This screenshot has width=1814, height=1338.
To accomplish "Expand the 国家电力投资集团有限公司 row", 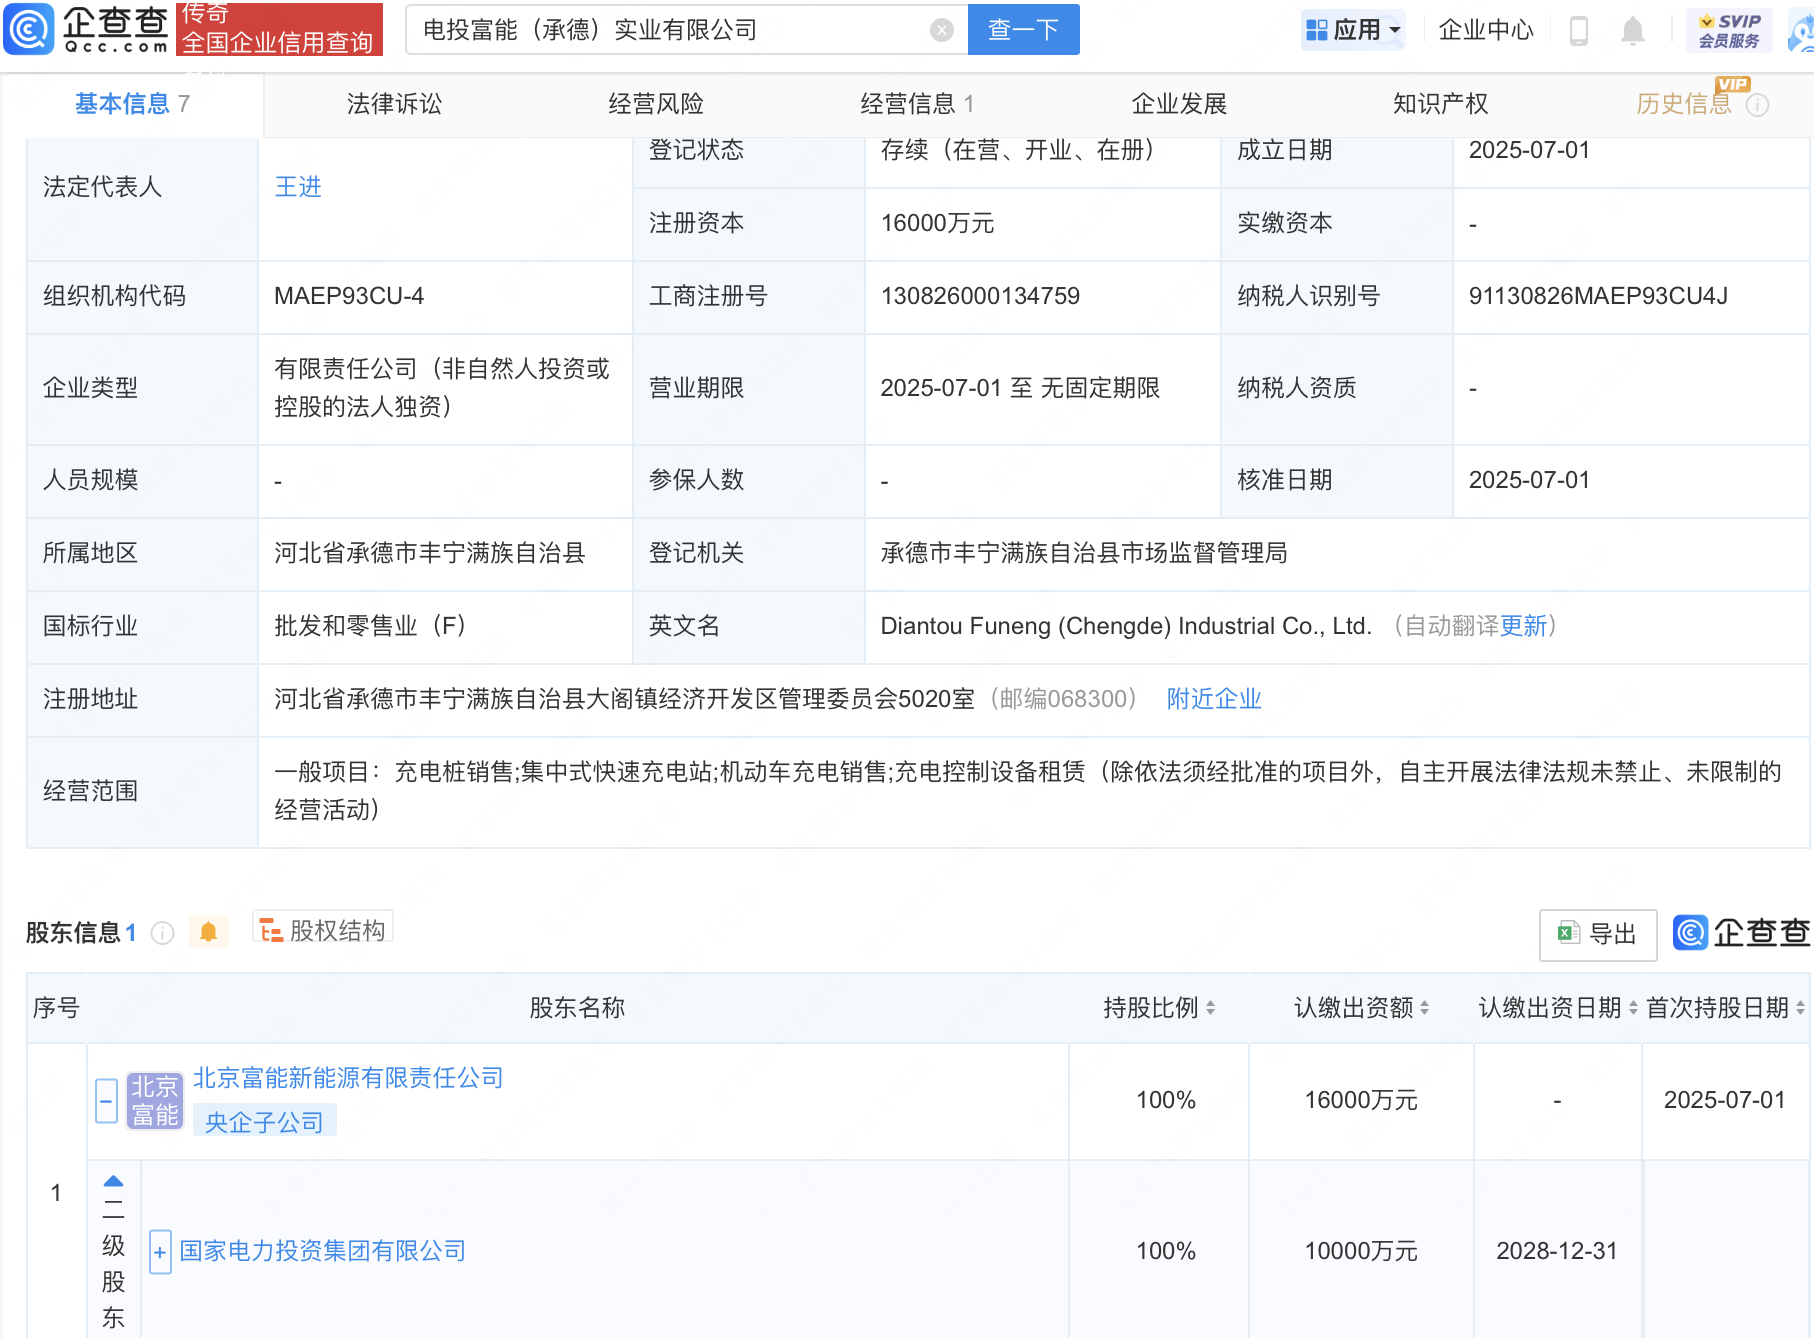I will click(160, 1252).
